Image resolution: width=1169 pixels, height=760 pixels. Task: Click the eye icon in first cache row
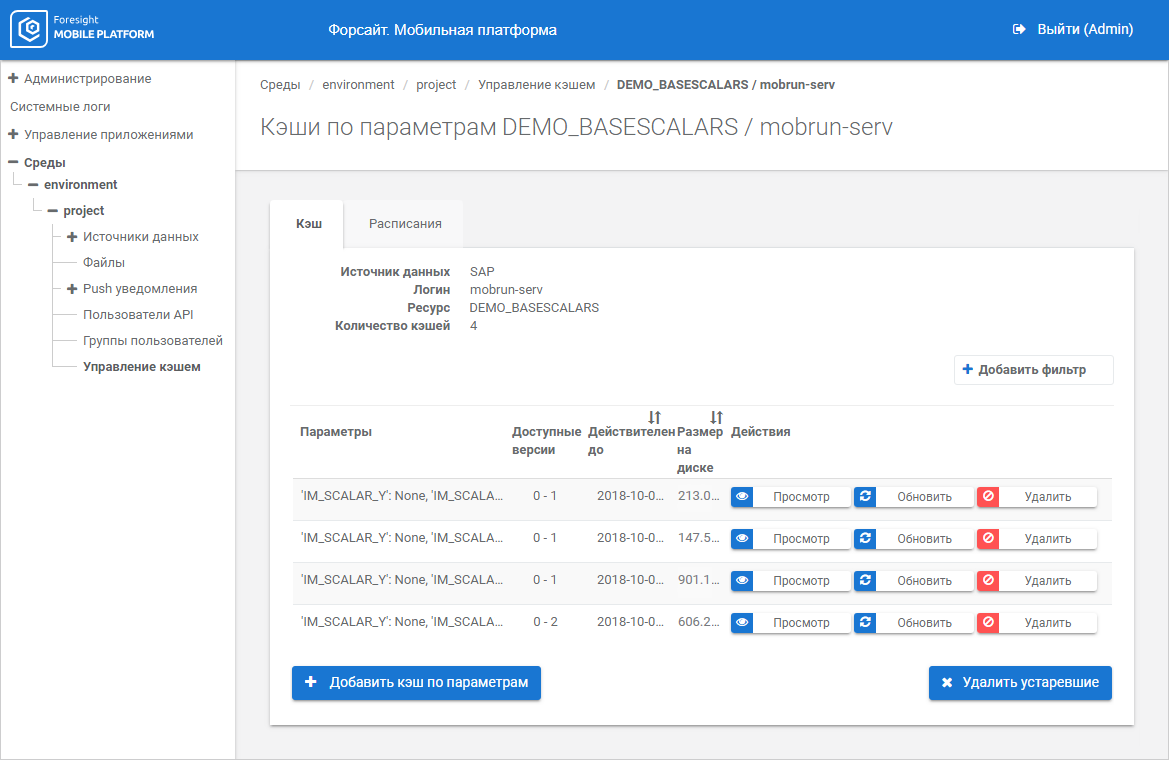pos(742,496)
